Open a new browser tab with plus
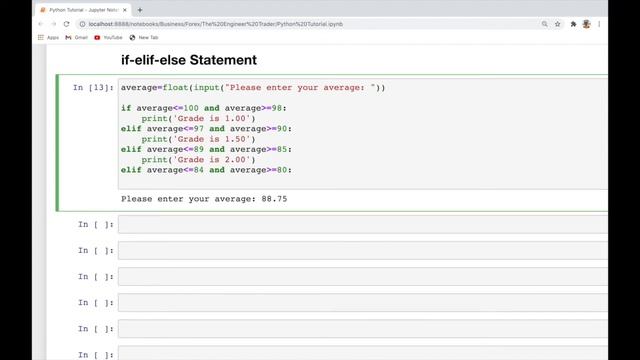The image size is (640, 360). tap(140, 10)
